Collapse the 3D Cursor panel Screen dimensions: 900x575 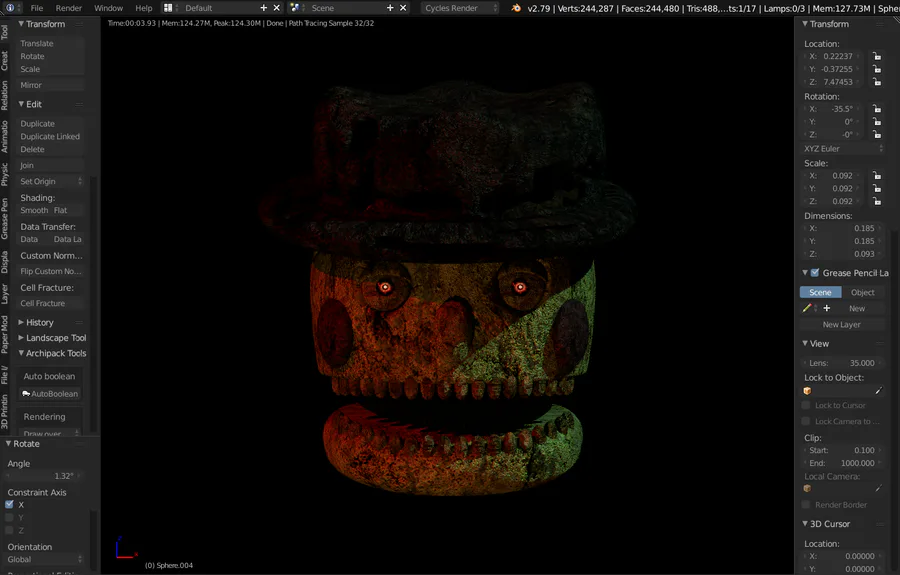click(x=805, y=523)
